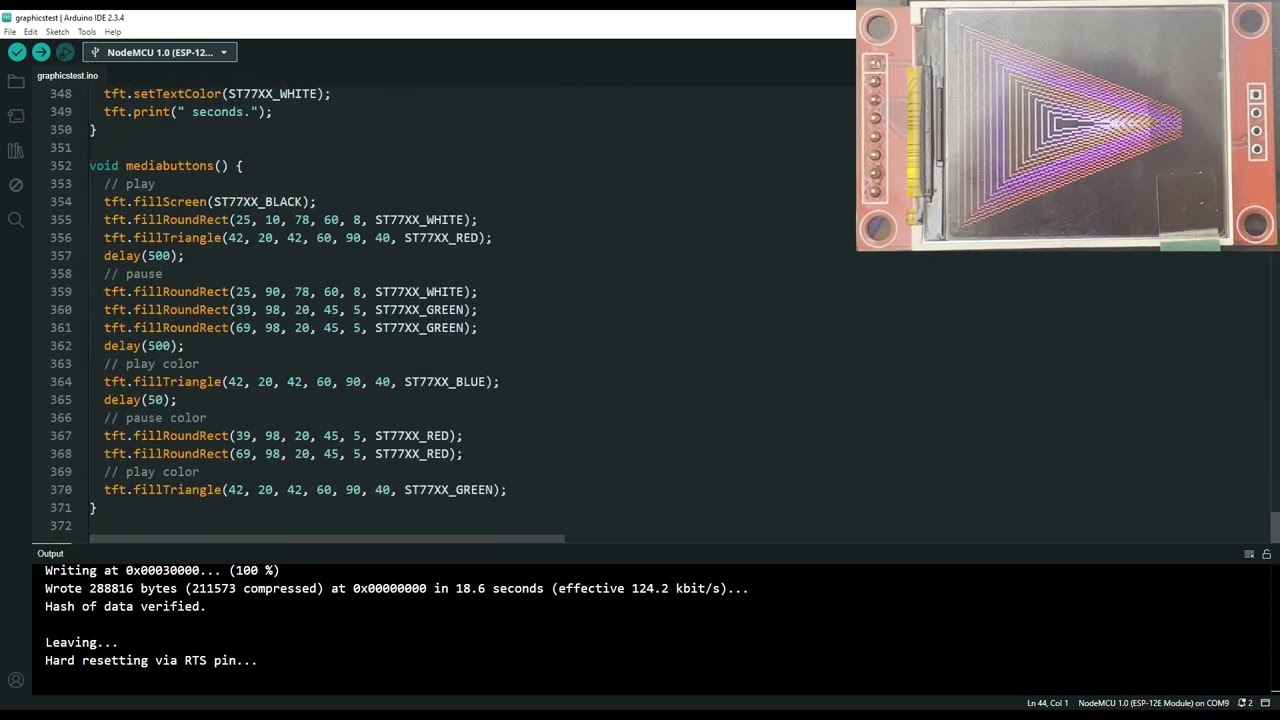Click "Hash of data verified." output line

click(x=125, y=607)
